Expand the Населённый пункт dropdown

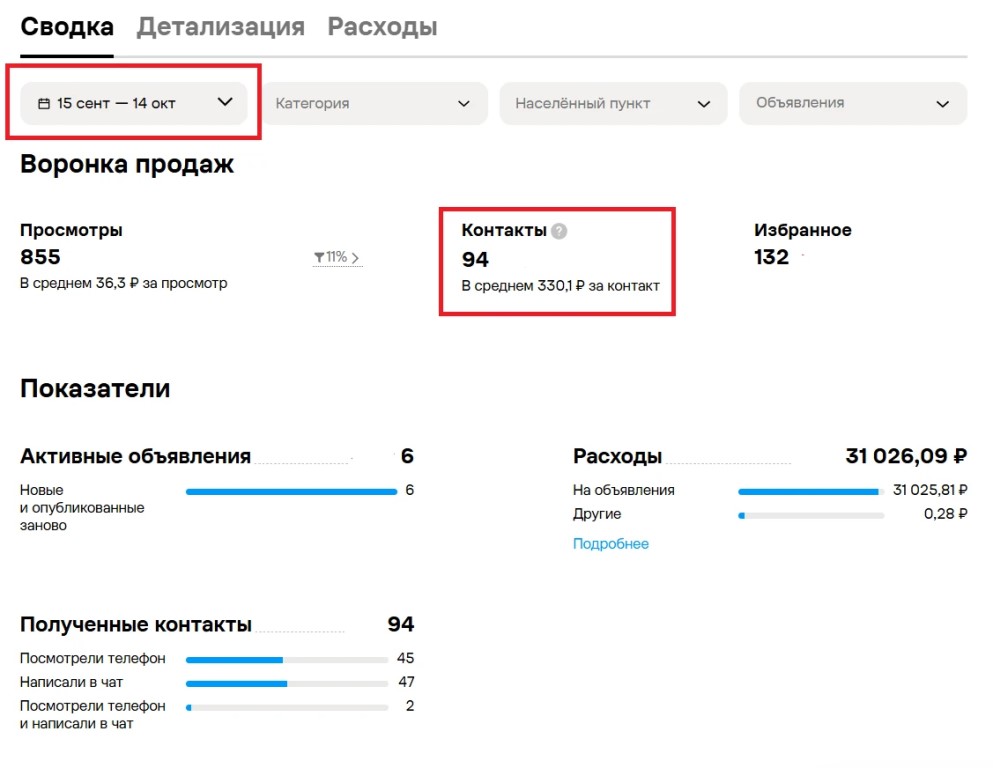click(x=613, y=103)
